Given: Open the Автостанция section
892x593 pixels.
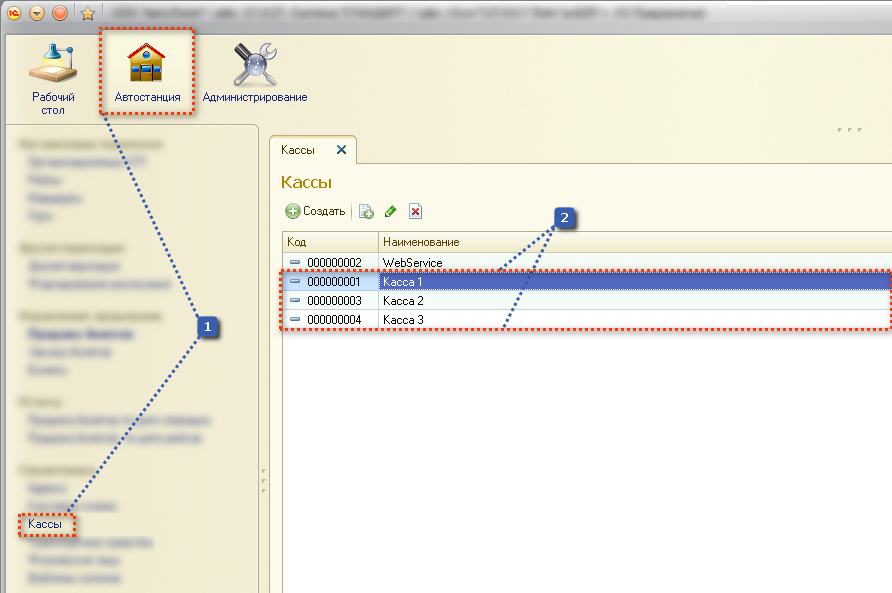Looking at the screenshot, I should (x=147, y=74).
